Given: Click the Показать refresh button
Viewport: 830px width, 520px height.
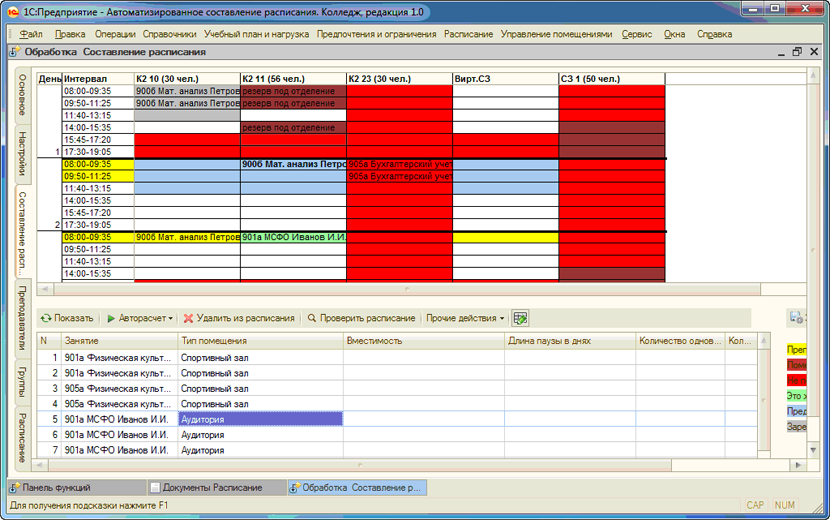Looking at the screenshot, I should click(66, 318).
